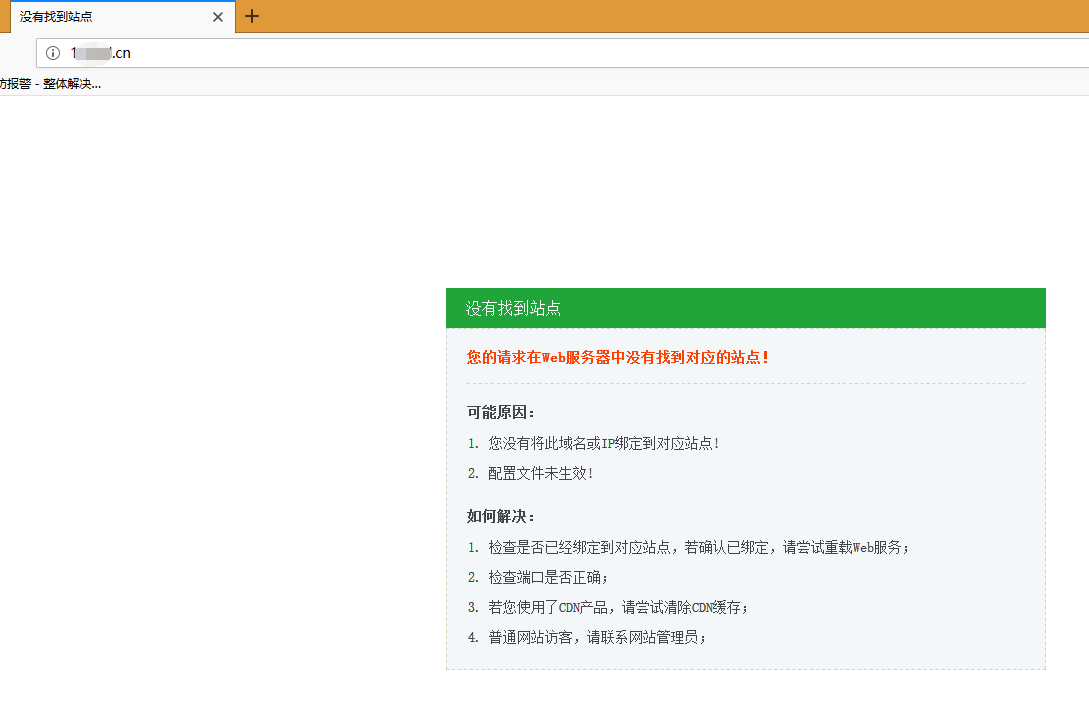
Task: Select solution about 清除CDN缓存
Action: [618, 607]
